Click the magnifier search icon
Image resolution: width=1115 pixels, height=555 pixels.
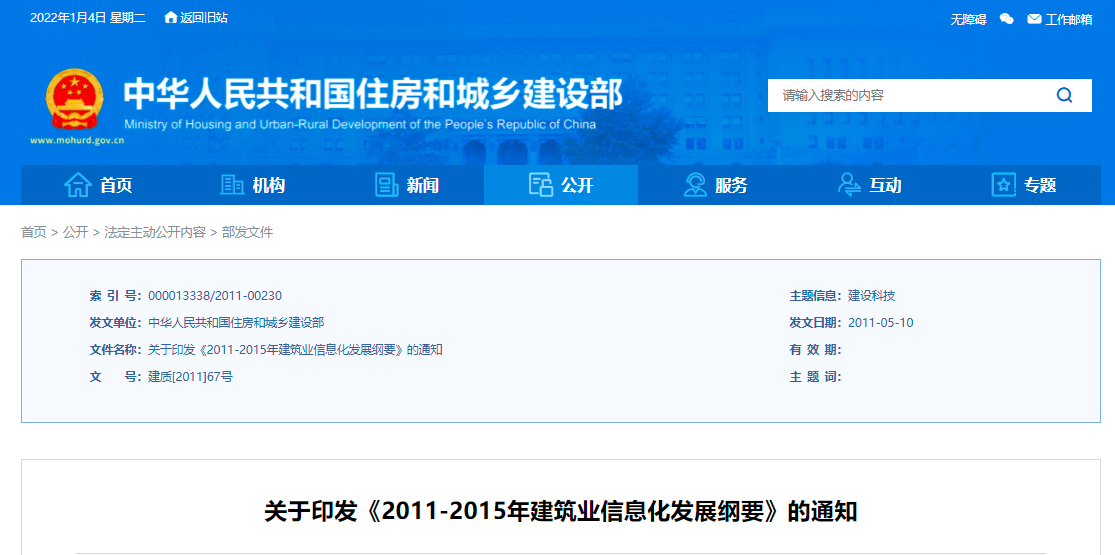point(1065,95)
